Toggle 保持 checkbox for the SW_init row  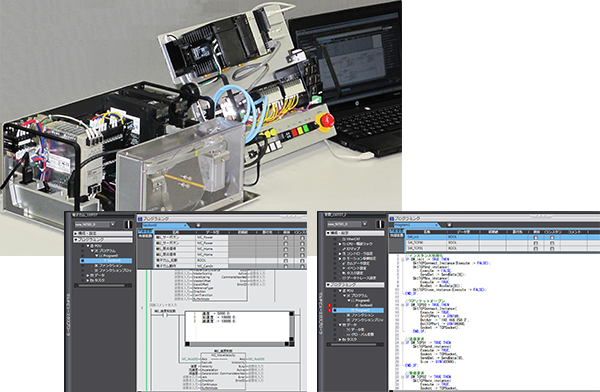(x=536, y=238)
